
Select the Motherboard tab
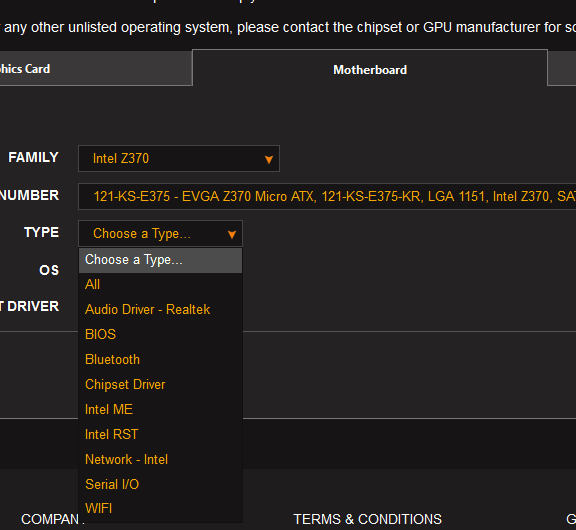click(370, 69)
